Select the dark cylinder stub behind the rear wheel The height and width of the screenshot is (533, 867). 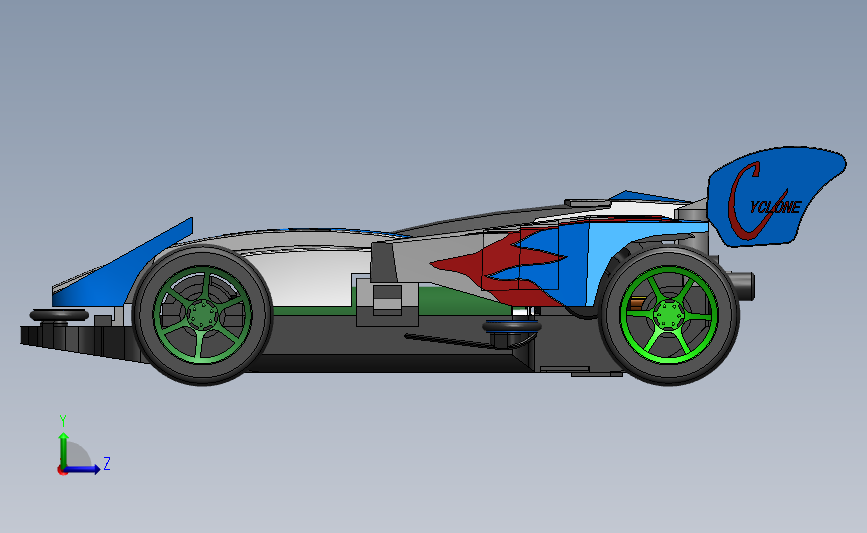point(743,286)
